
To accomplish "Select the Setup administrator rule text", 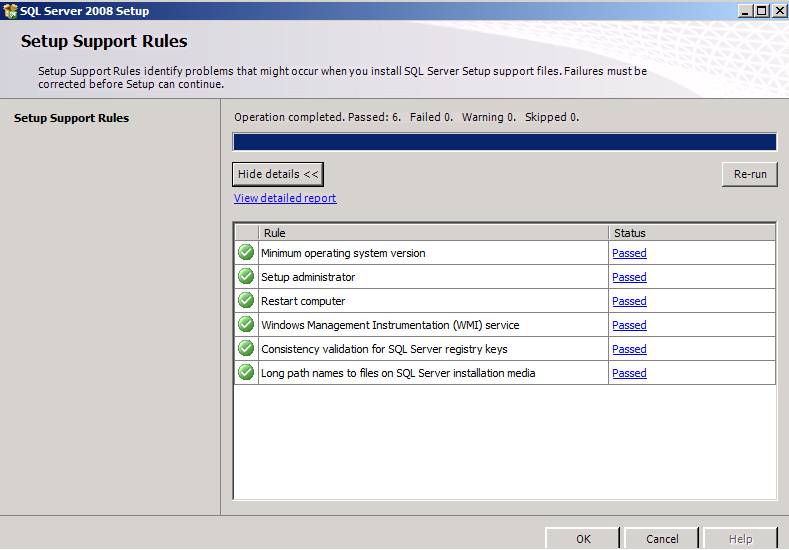I will tap(308, 277).
